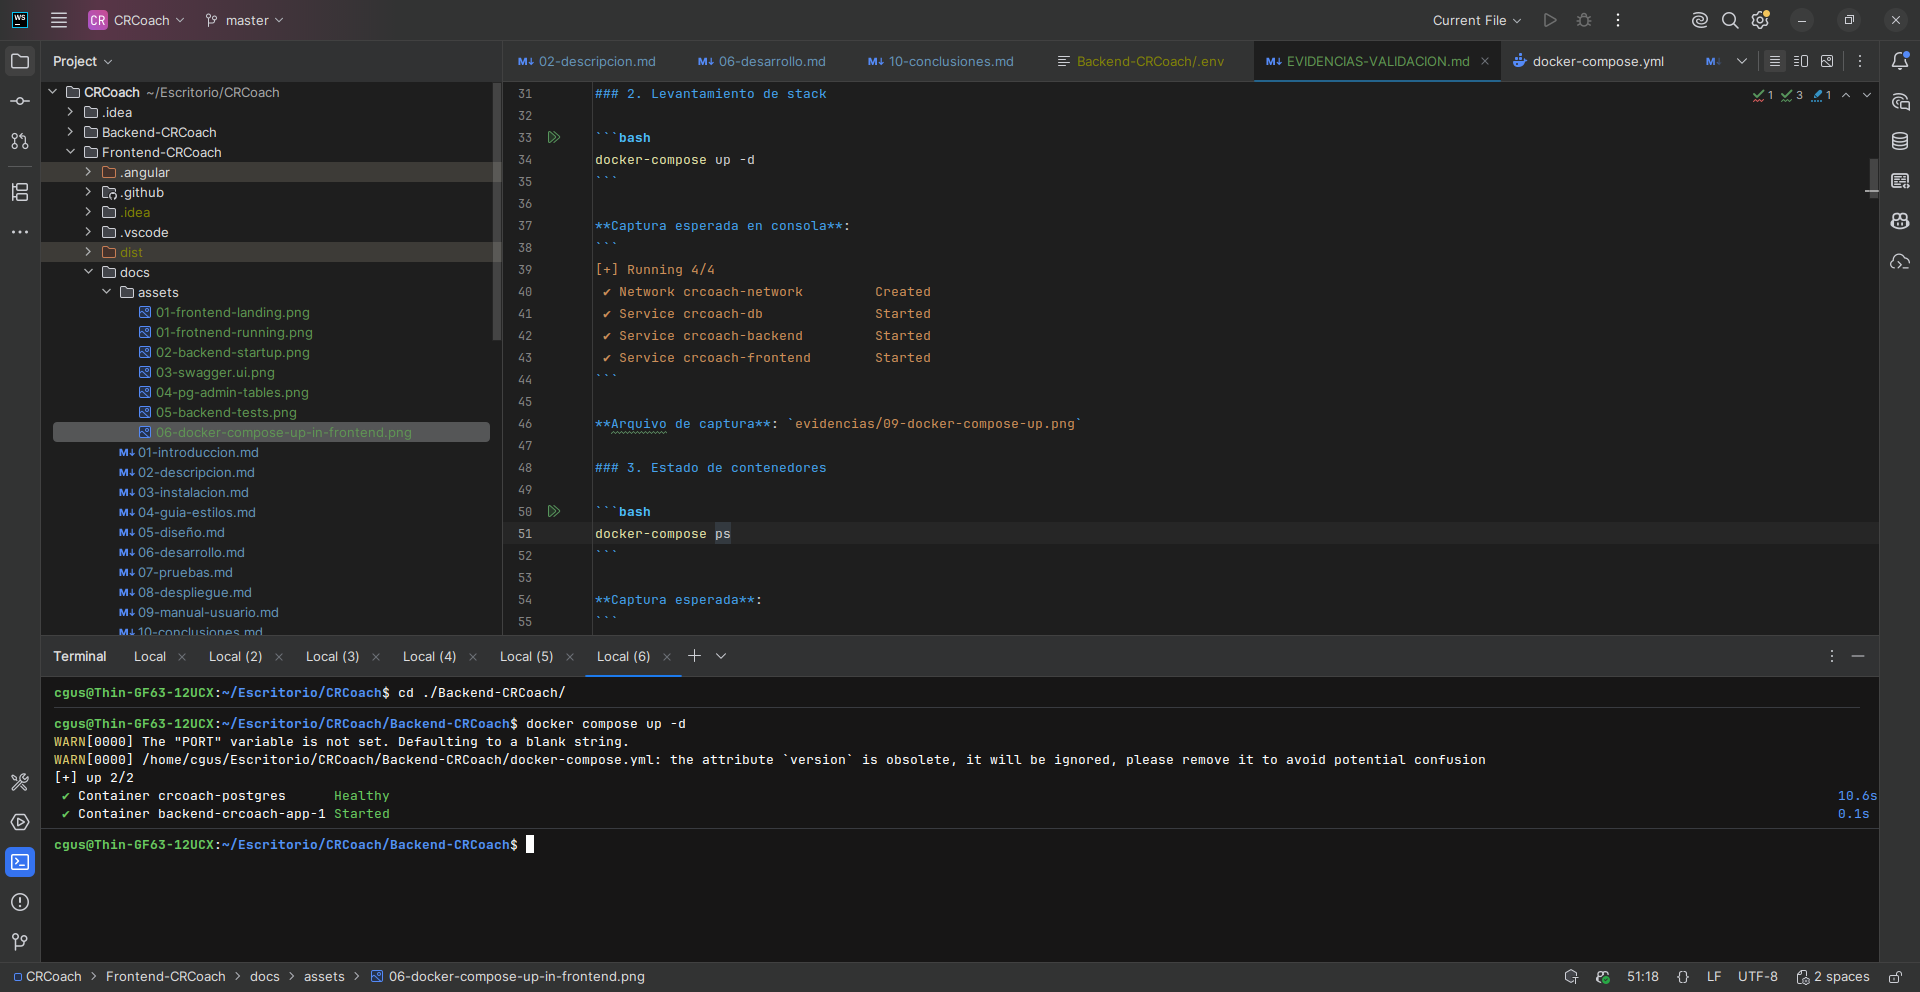Open the Git tool window
The width and height of the screenshot is (1920, 992).
pyautogui.click(x=20, y=942)
